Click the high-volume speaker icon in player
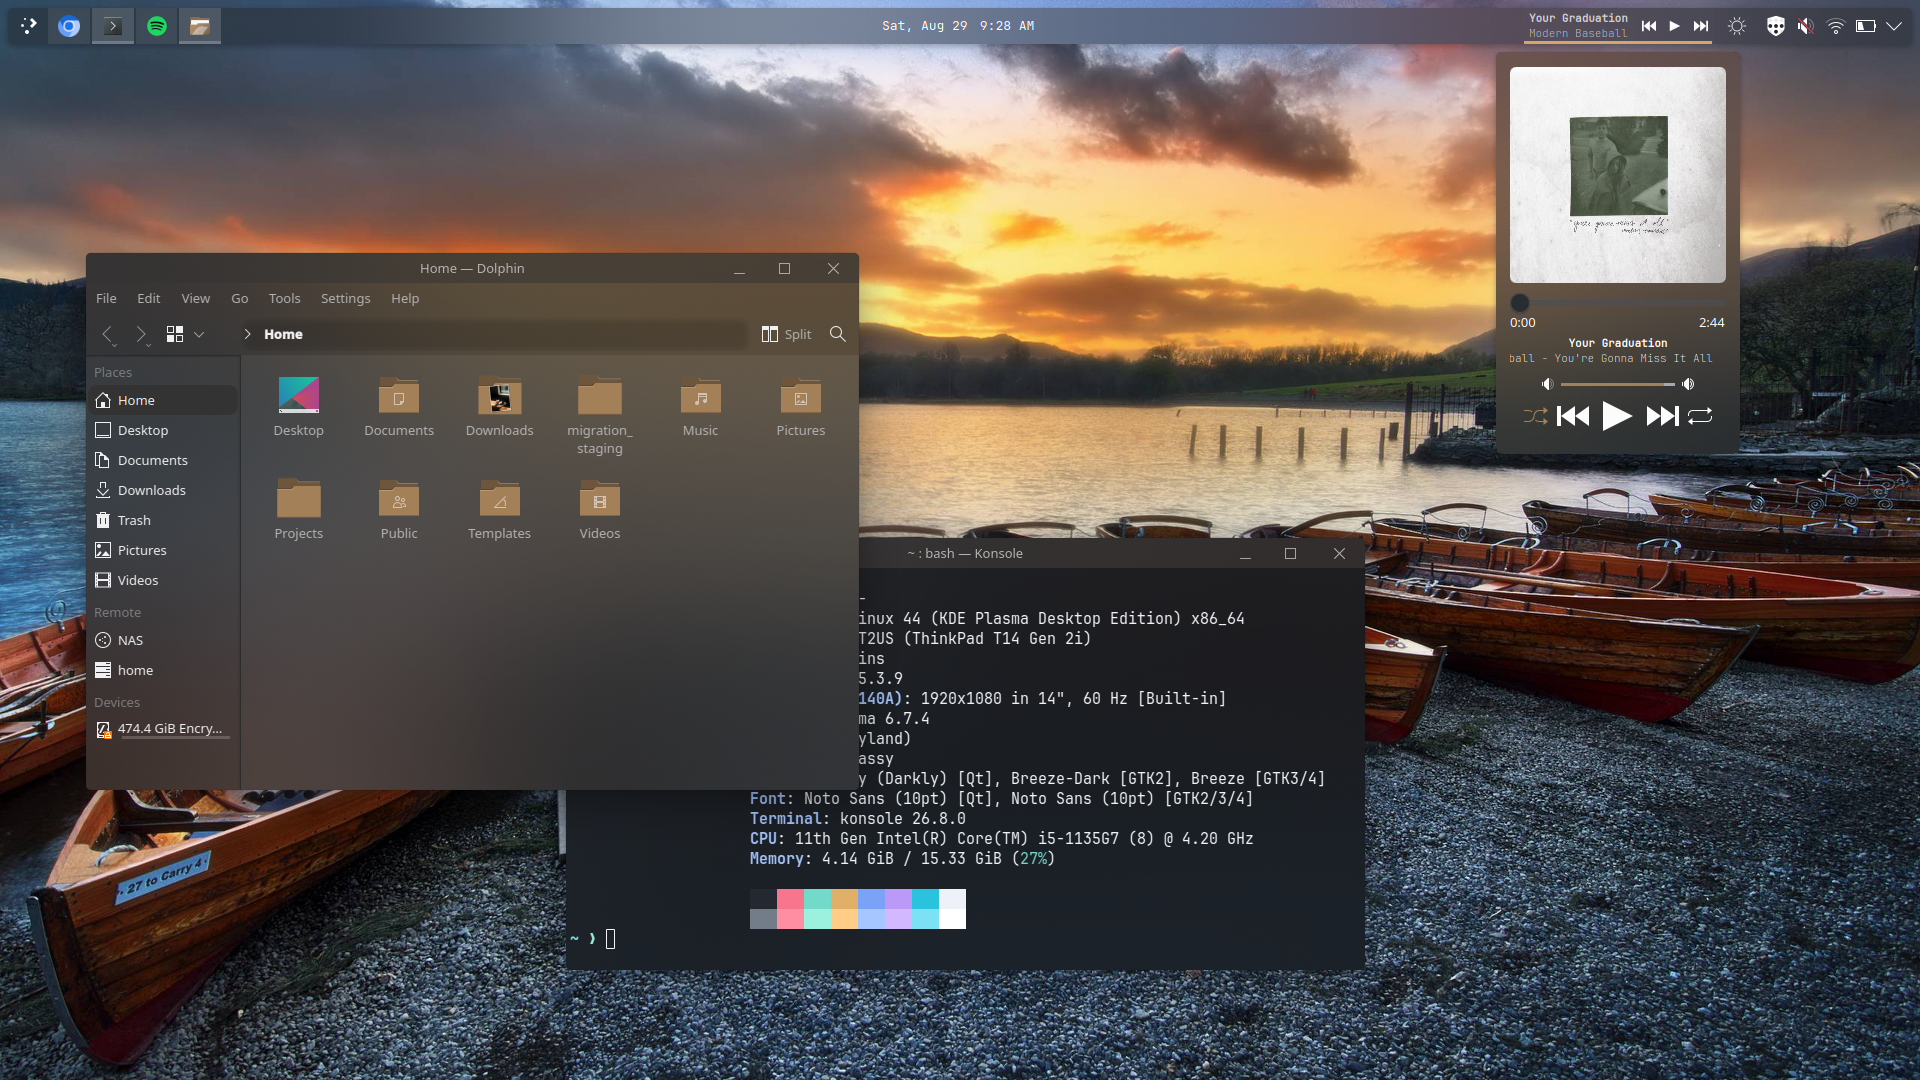 (1689, 384)
